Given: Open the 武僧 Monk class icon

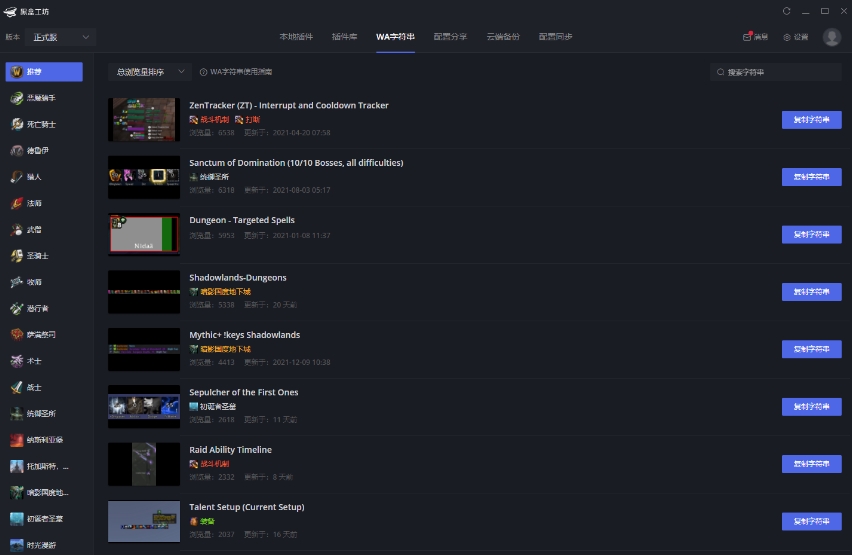Looking at the screenshot, I should pyautogui.click(x=17, y=229).
